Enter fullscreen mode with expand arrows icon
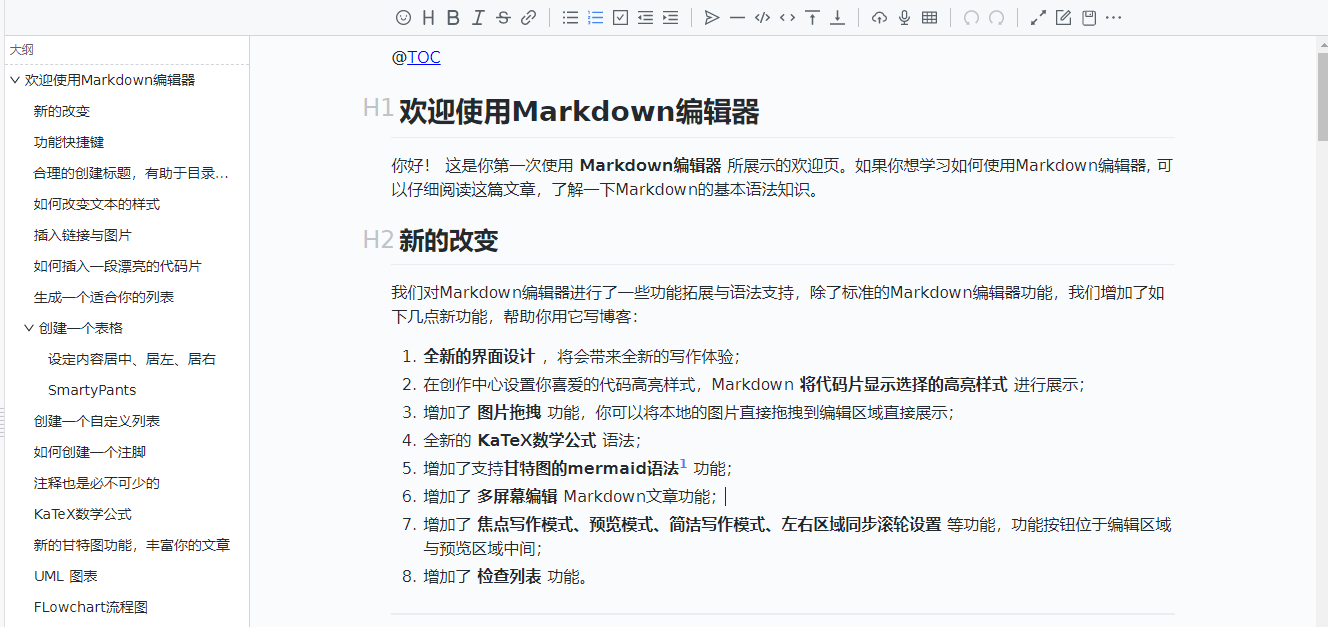 1038,17
